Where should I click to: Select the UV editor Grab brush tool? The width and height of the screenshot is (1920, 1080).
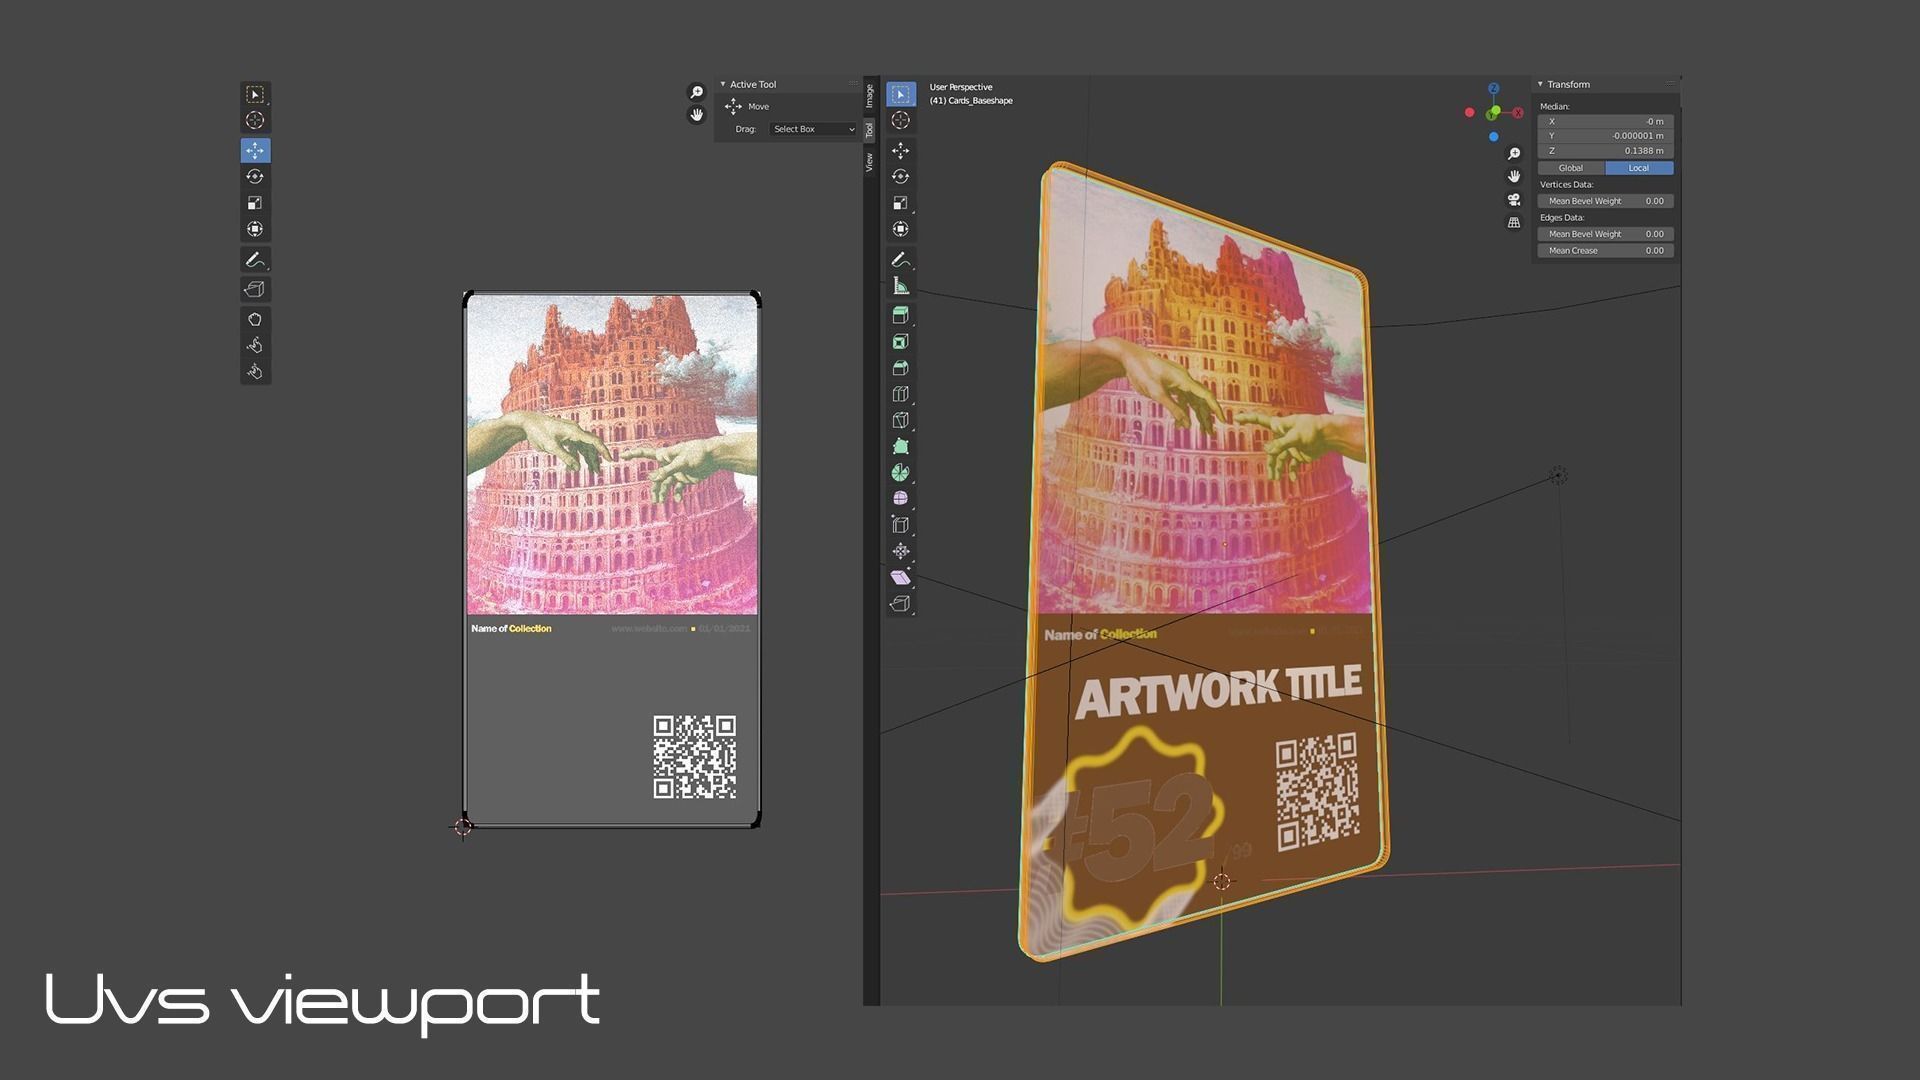coord(255,319)
